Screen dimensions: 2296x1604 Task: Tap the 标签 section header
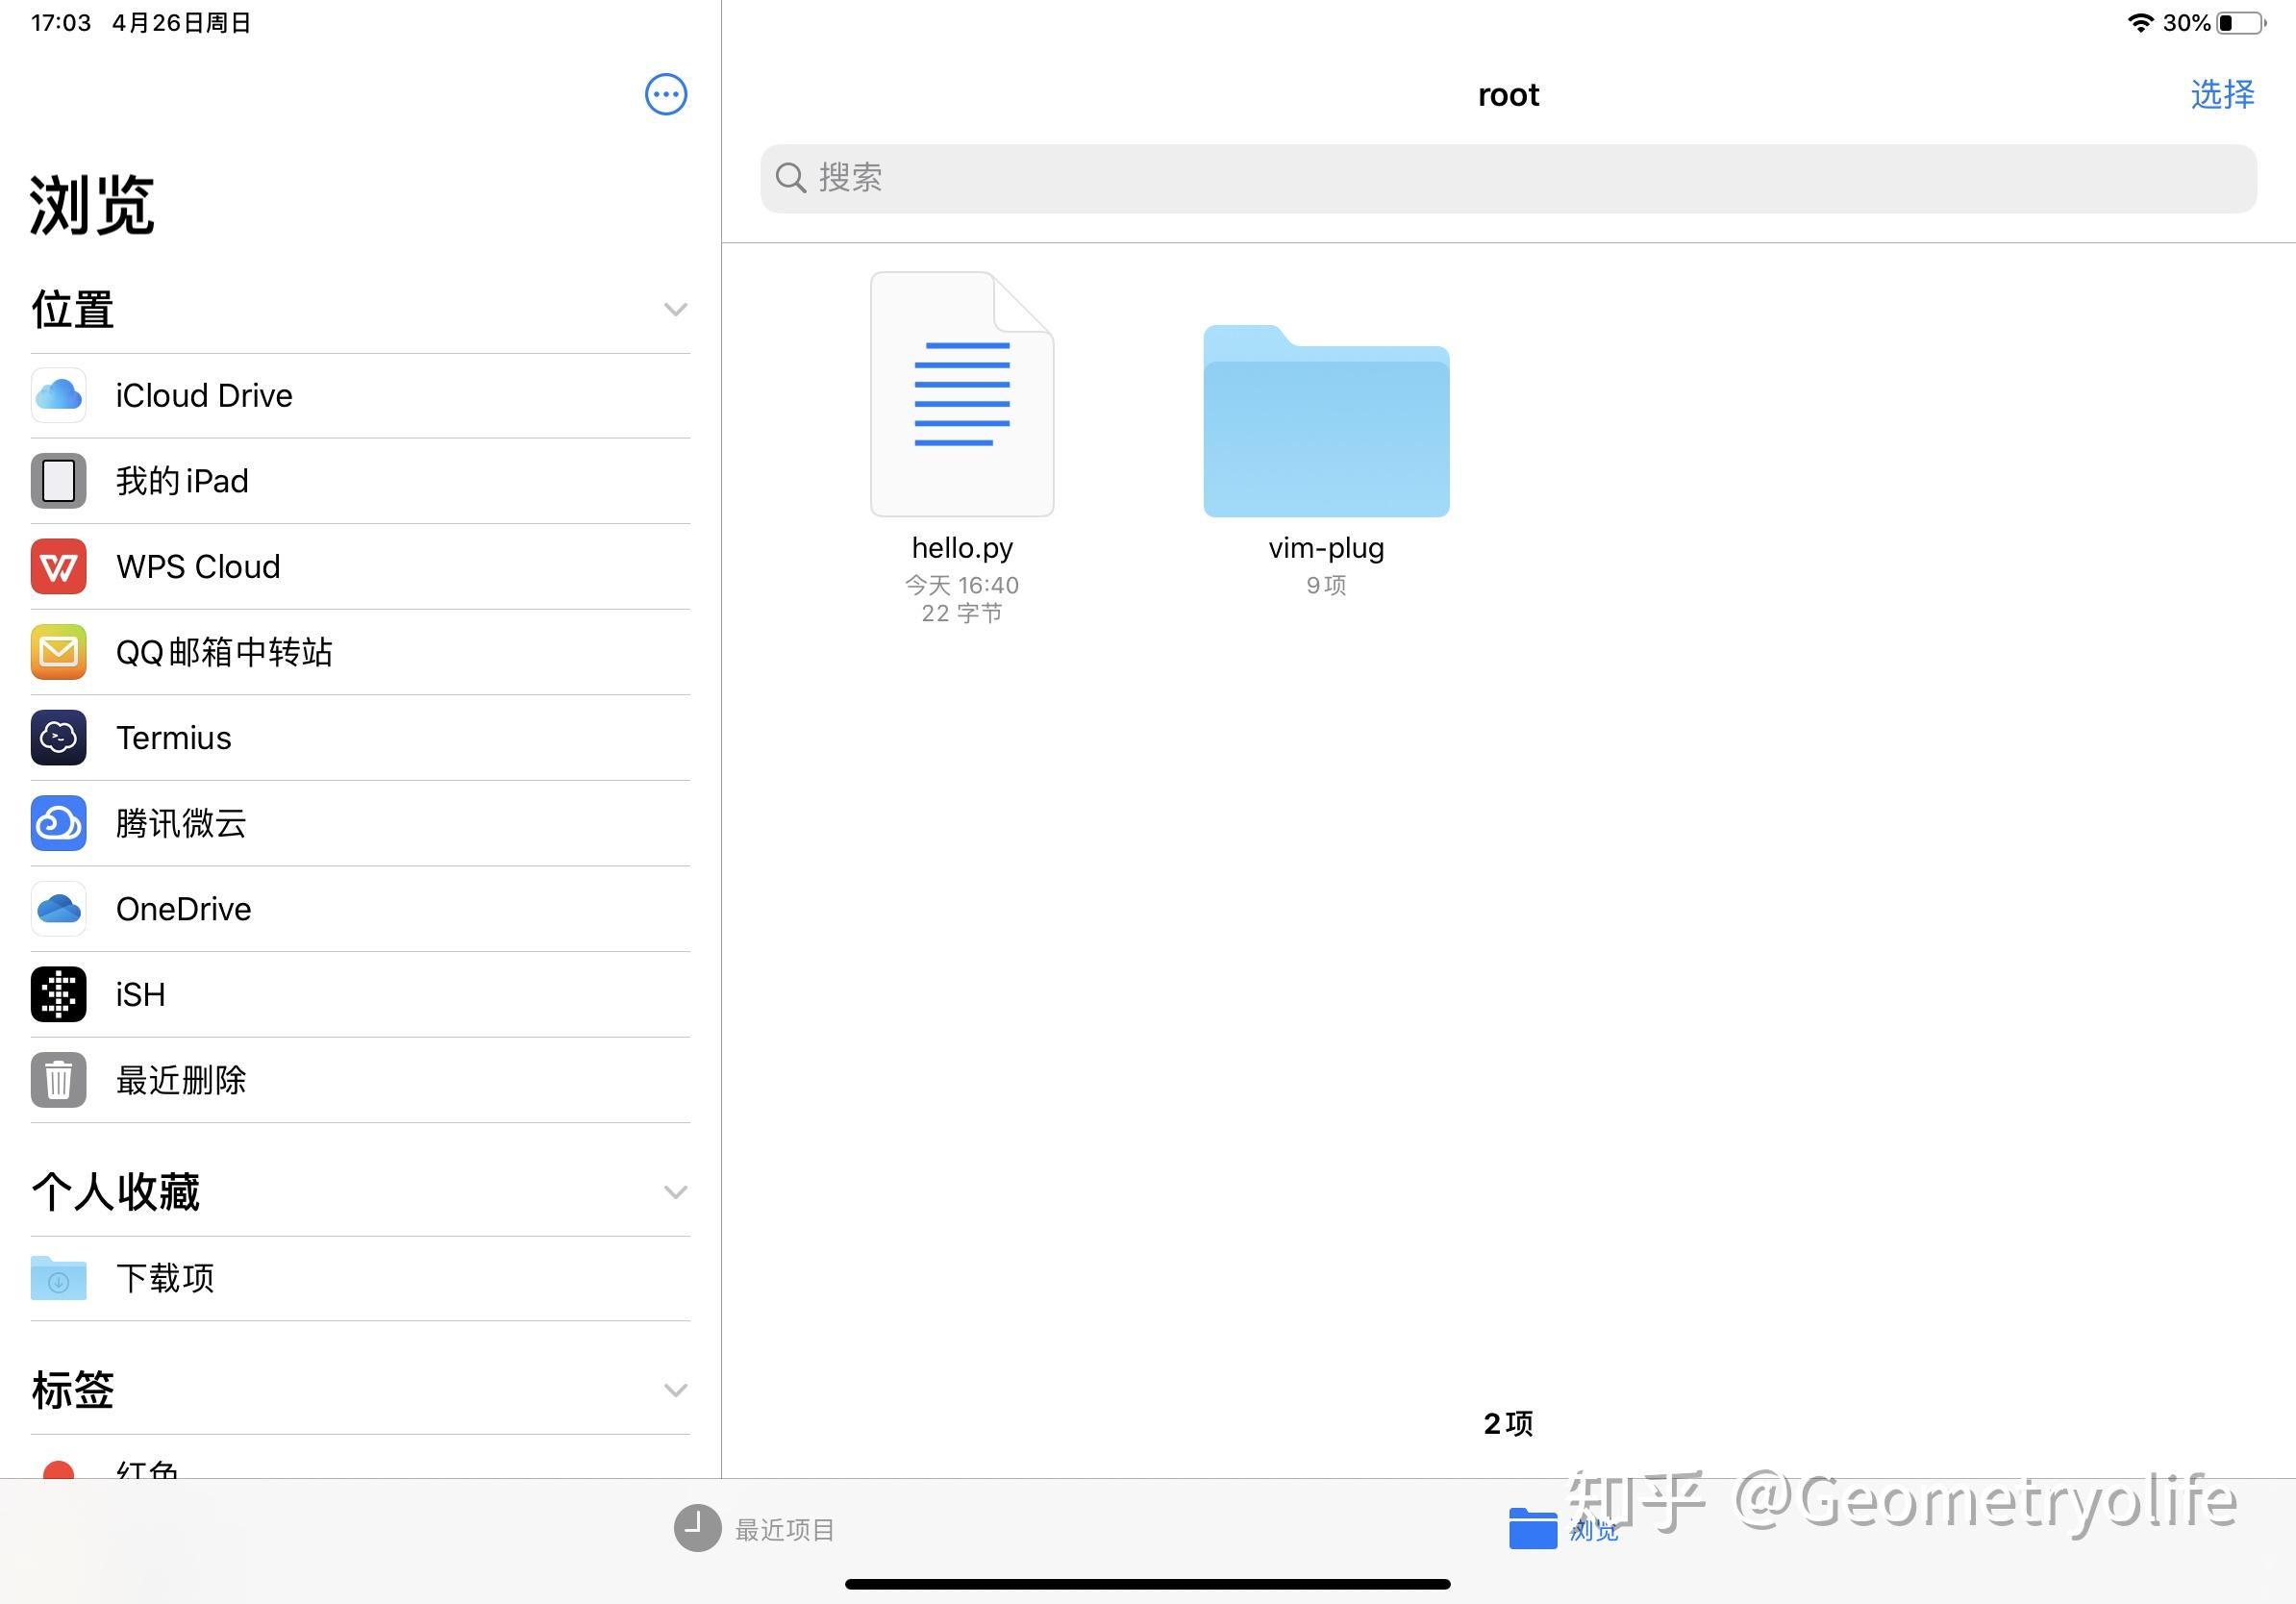pos(73,1390)
